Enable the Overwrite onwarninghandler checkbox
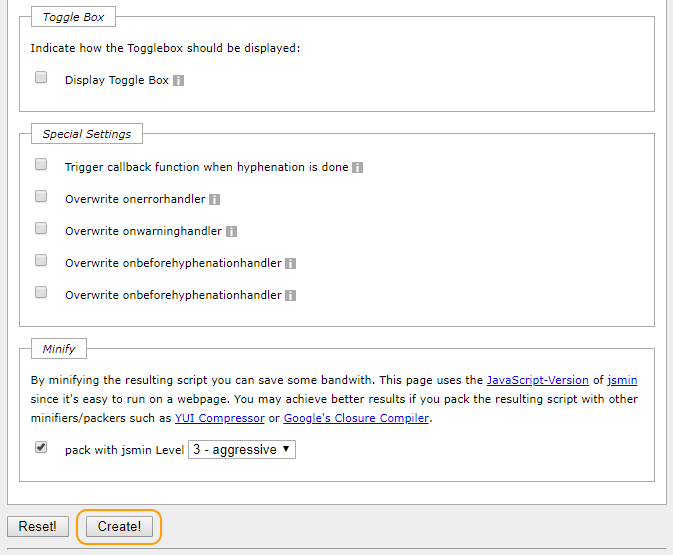Image resolution: width=673 pixels, height=555 pixels. click(41, 228)
